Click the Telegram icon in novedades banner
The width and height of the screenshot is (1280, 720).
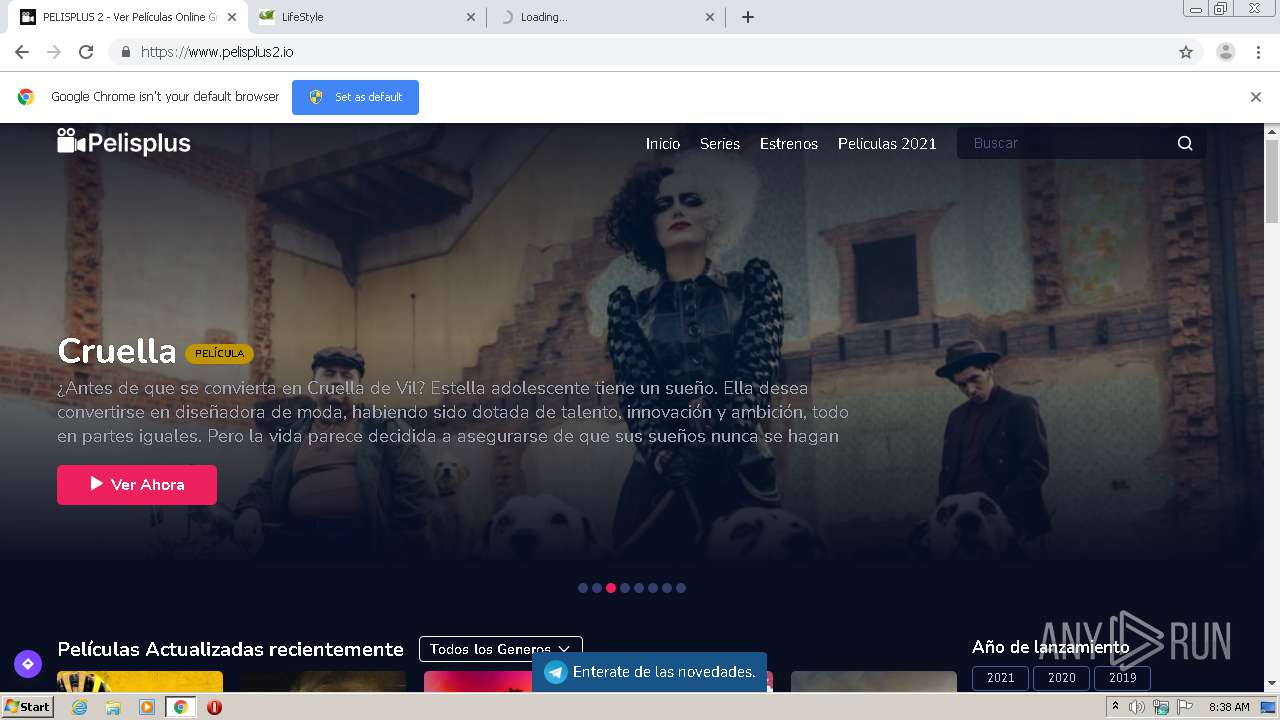(x=555, y=672)
